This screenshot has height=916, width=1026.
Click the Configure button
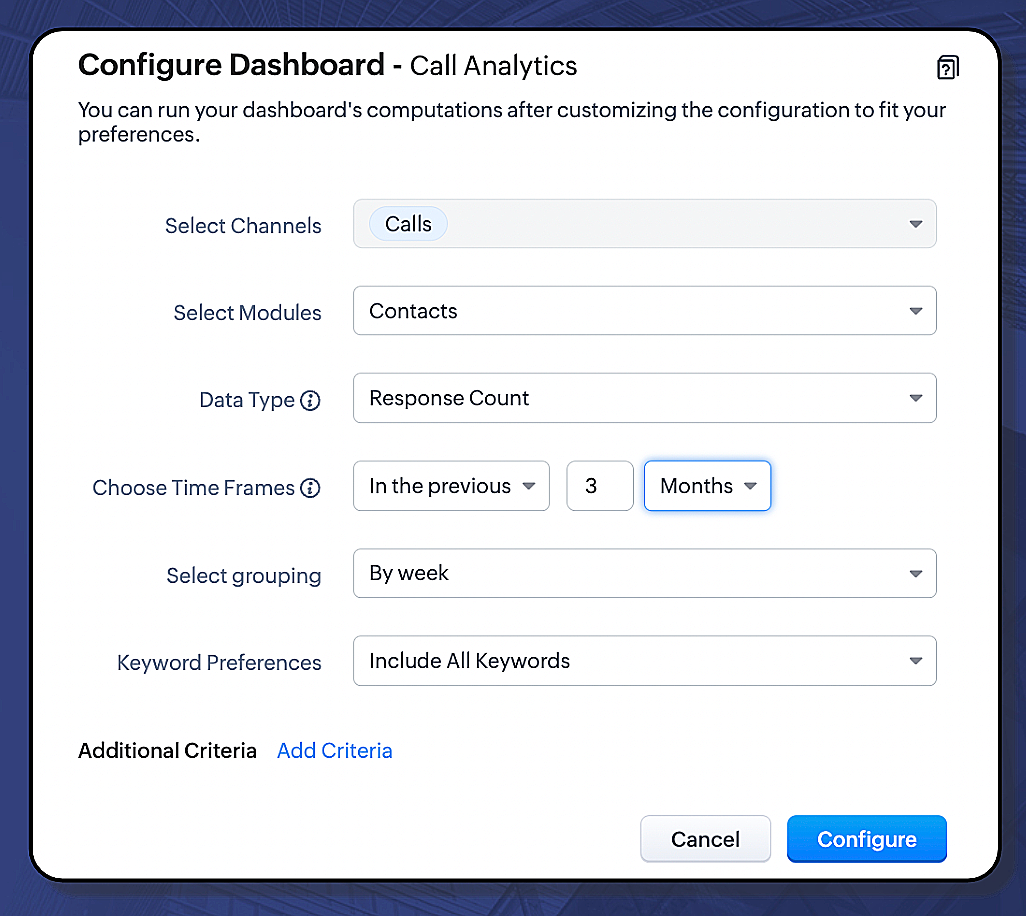tap(866, 839)
